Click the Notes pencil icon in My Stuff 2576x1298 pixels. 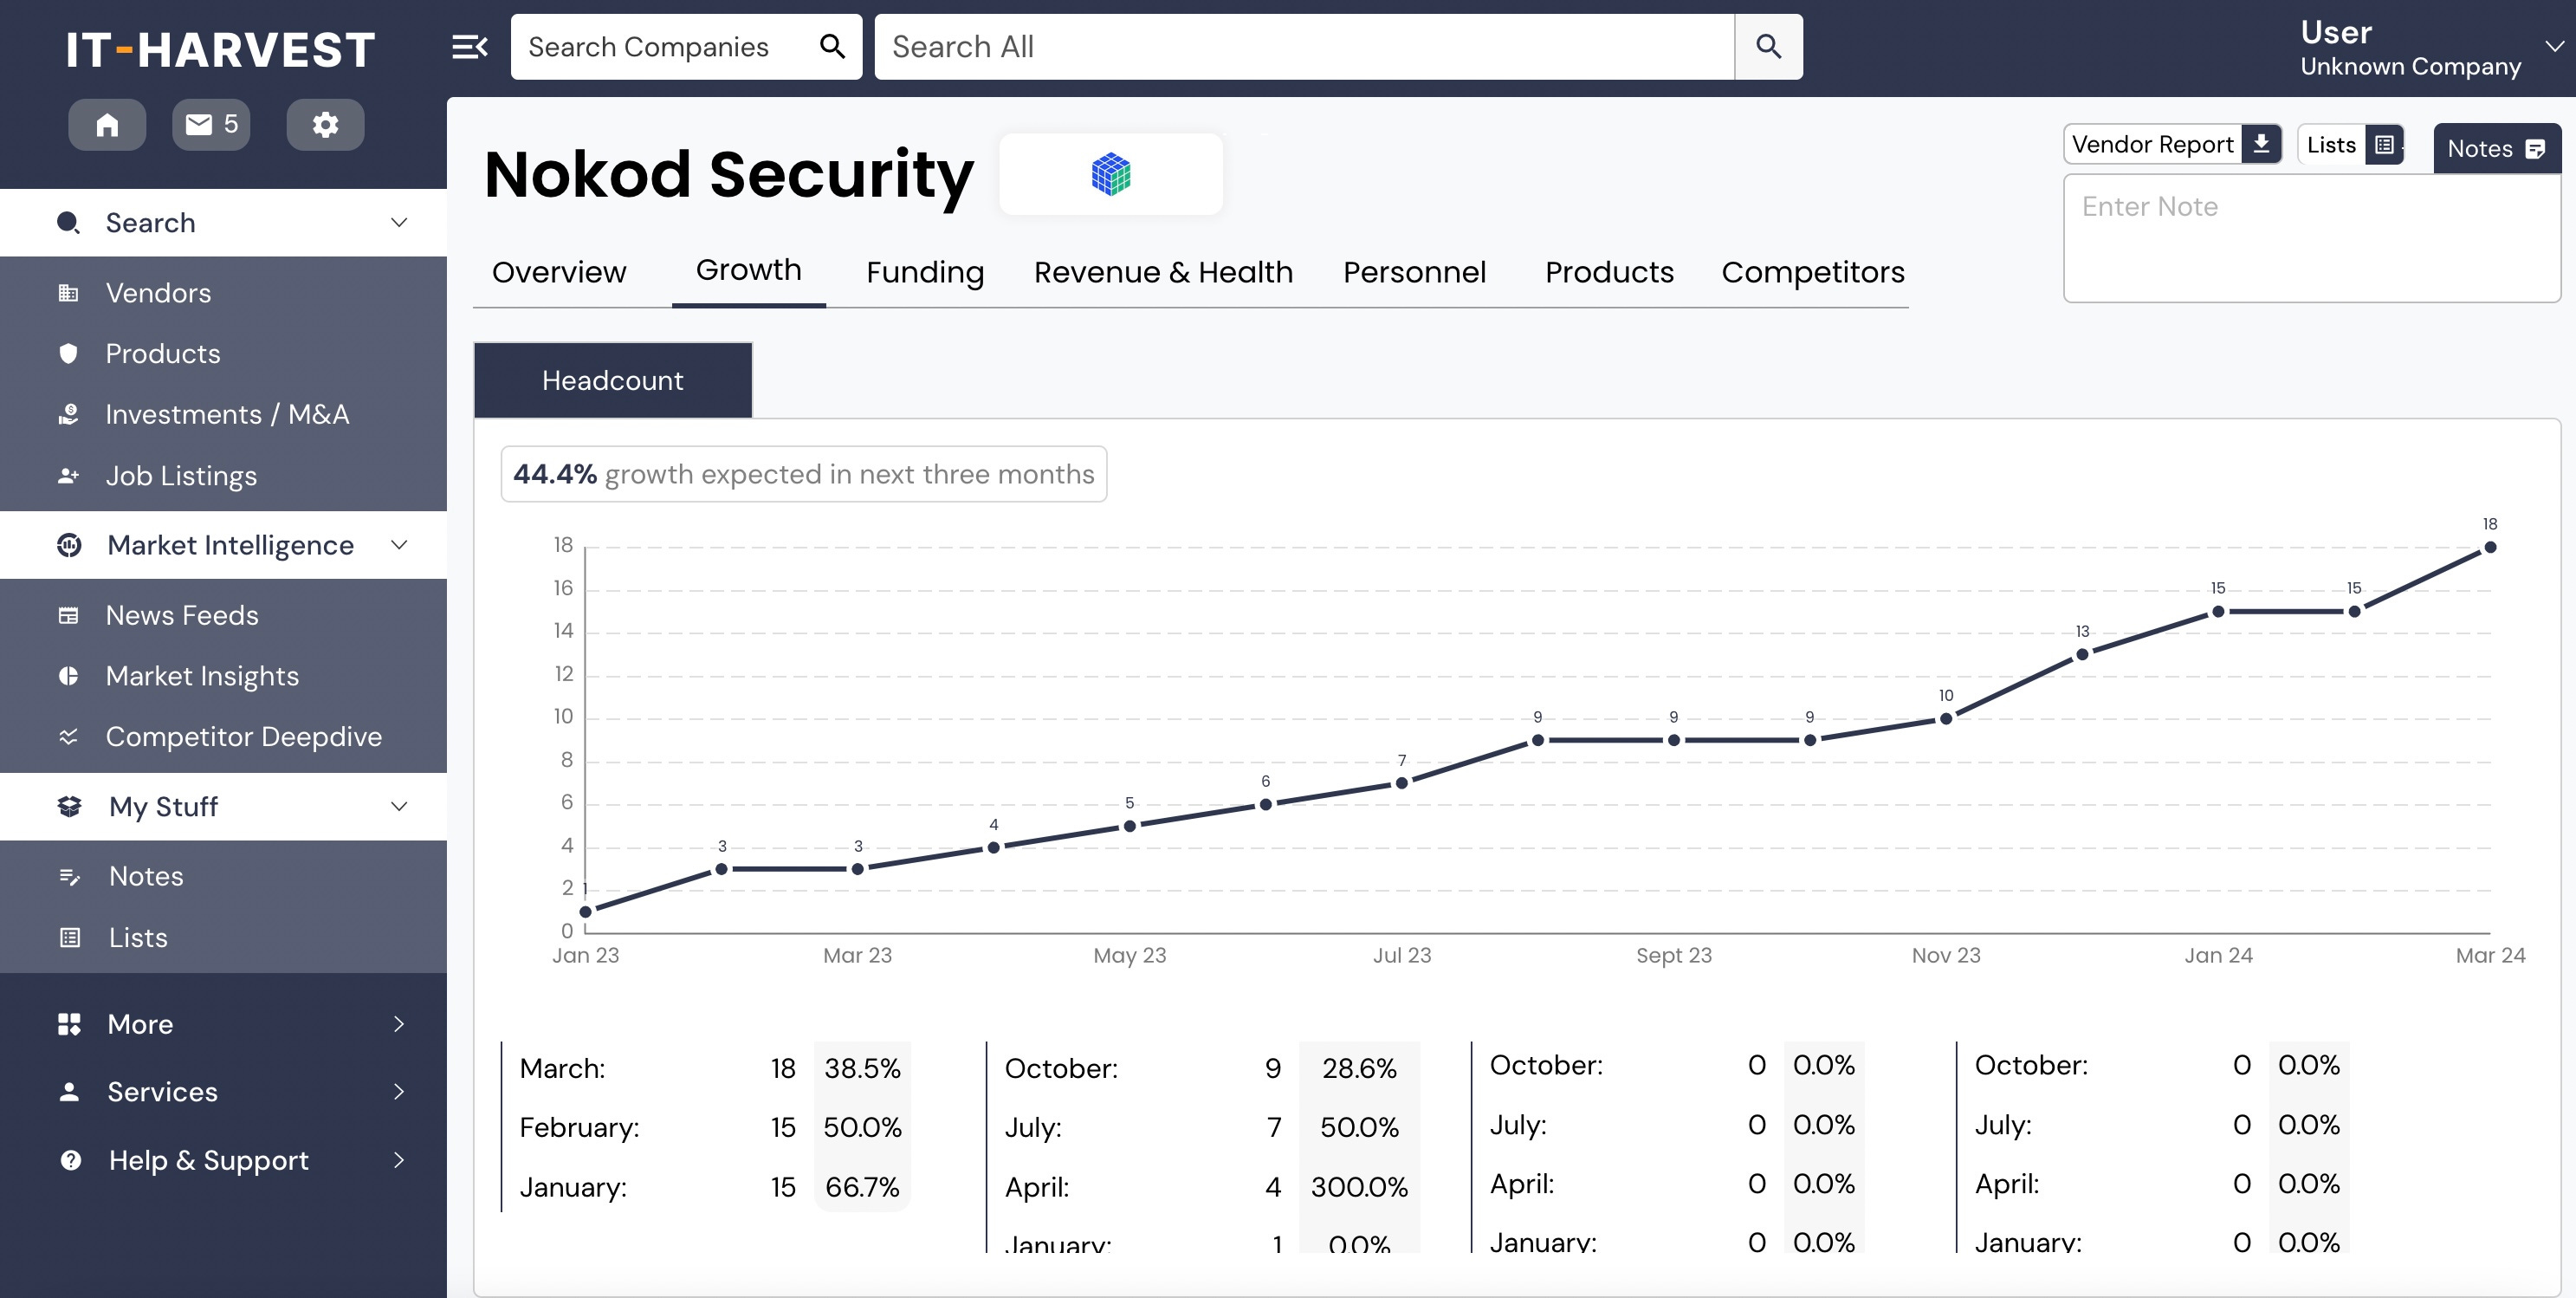tap(69, 877)
